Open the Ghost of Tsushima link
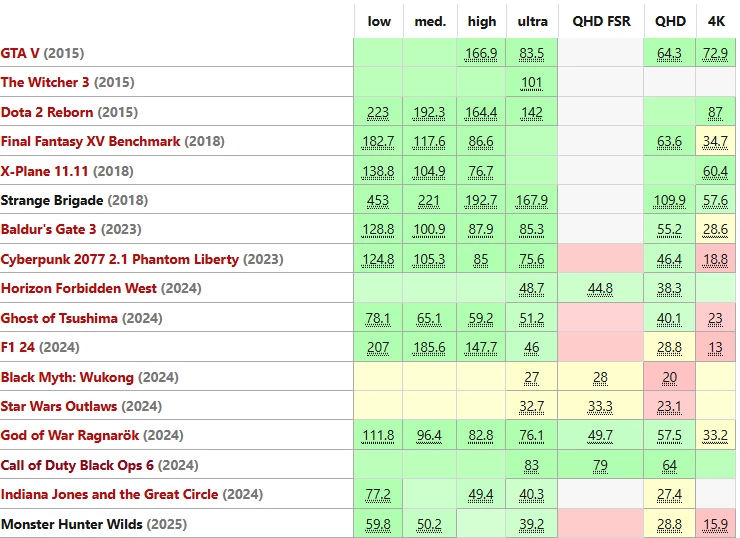Image resolution: width=740 pixels, height=538 pixels. (59, 318)
